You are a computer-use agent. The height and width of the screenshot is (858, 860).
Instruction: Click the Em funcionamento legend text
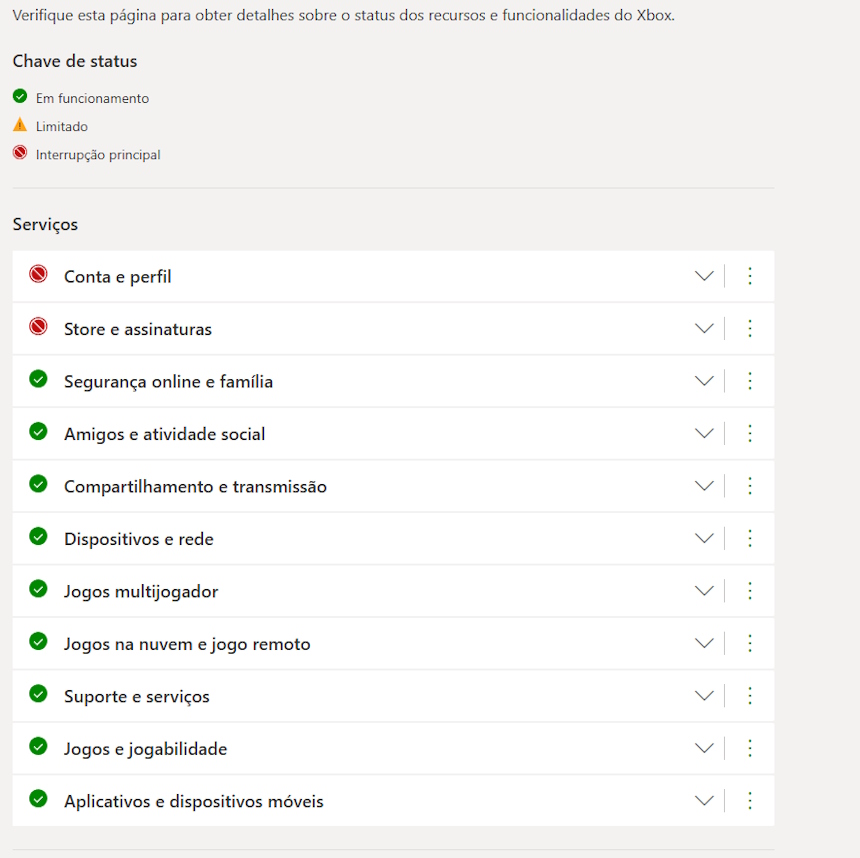click(x=92, y=98)
